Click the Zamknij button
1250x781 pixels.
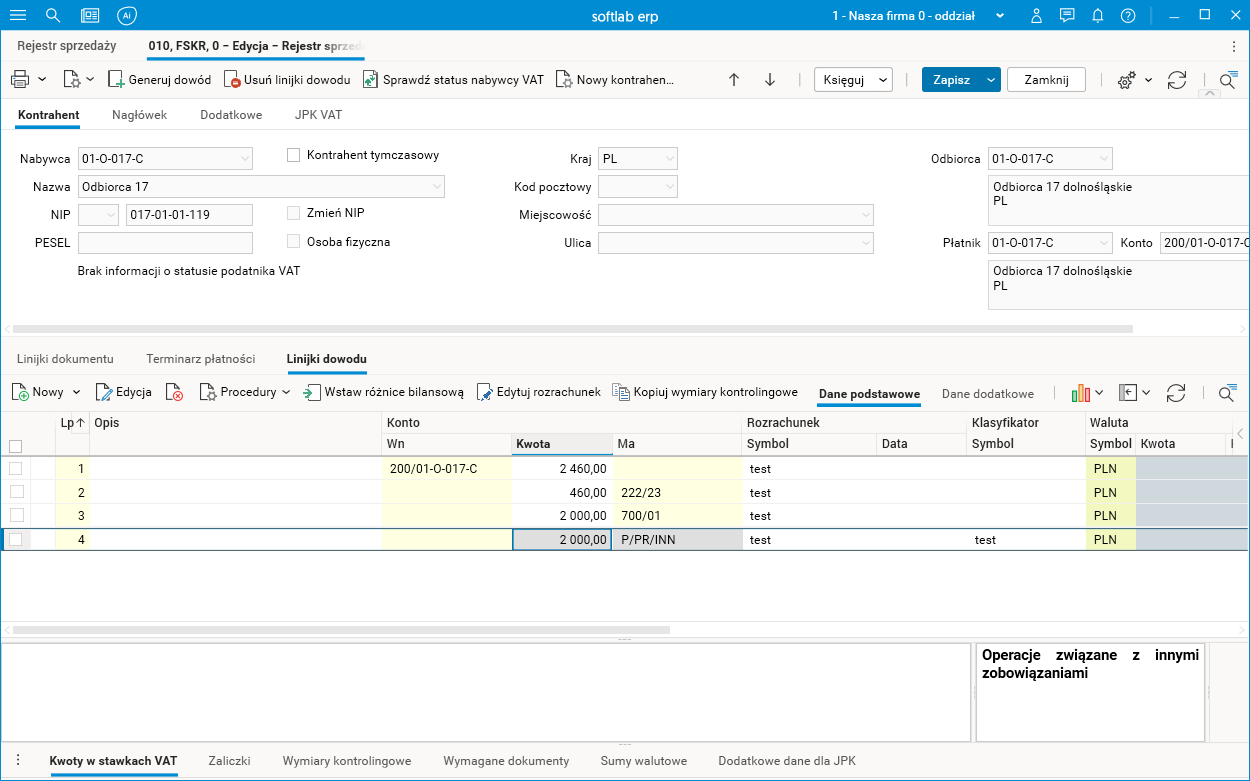(1046, 80)
